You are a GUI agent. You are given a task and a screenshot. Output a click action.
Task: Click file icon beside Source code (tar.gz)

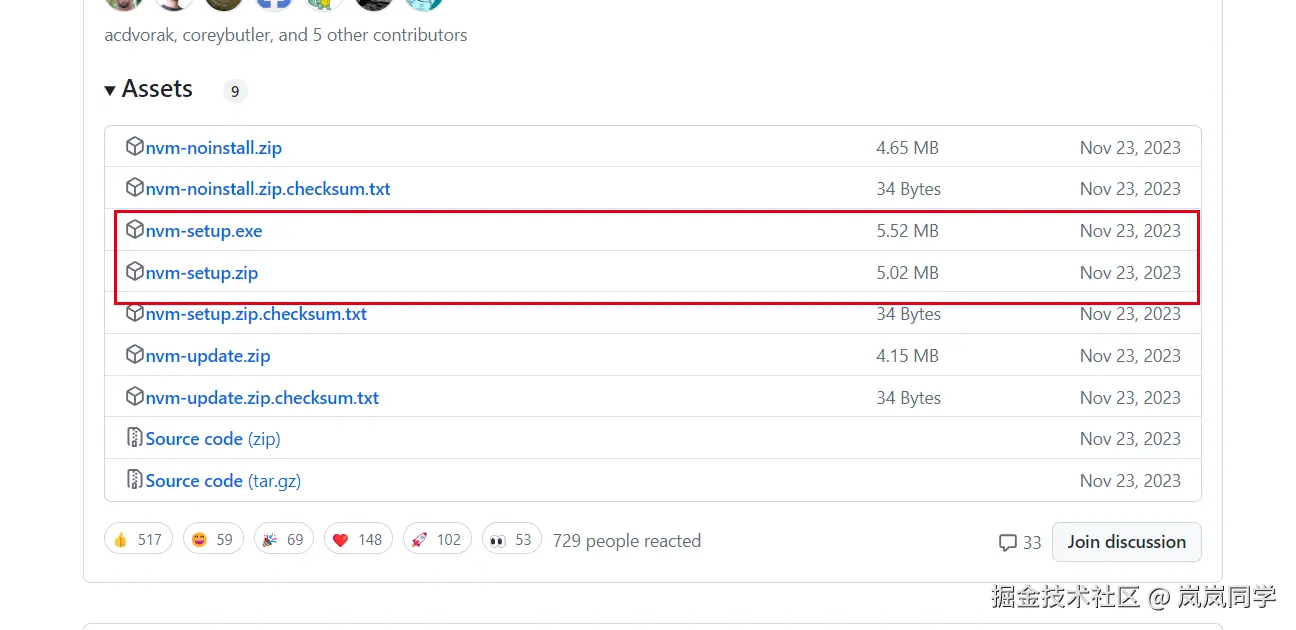click(135, 480)
